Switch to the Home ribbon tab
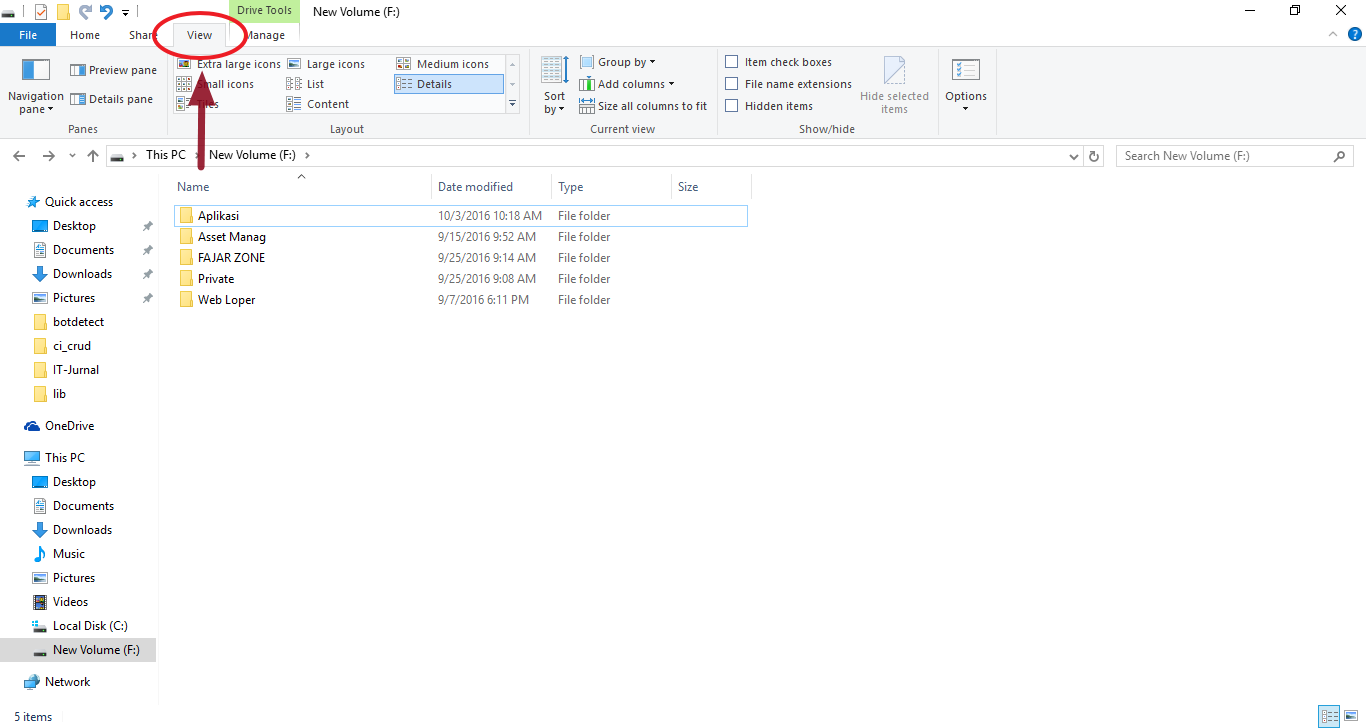This screenshot has width=1366, height=728. (x=85, y=33)
